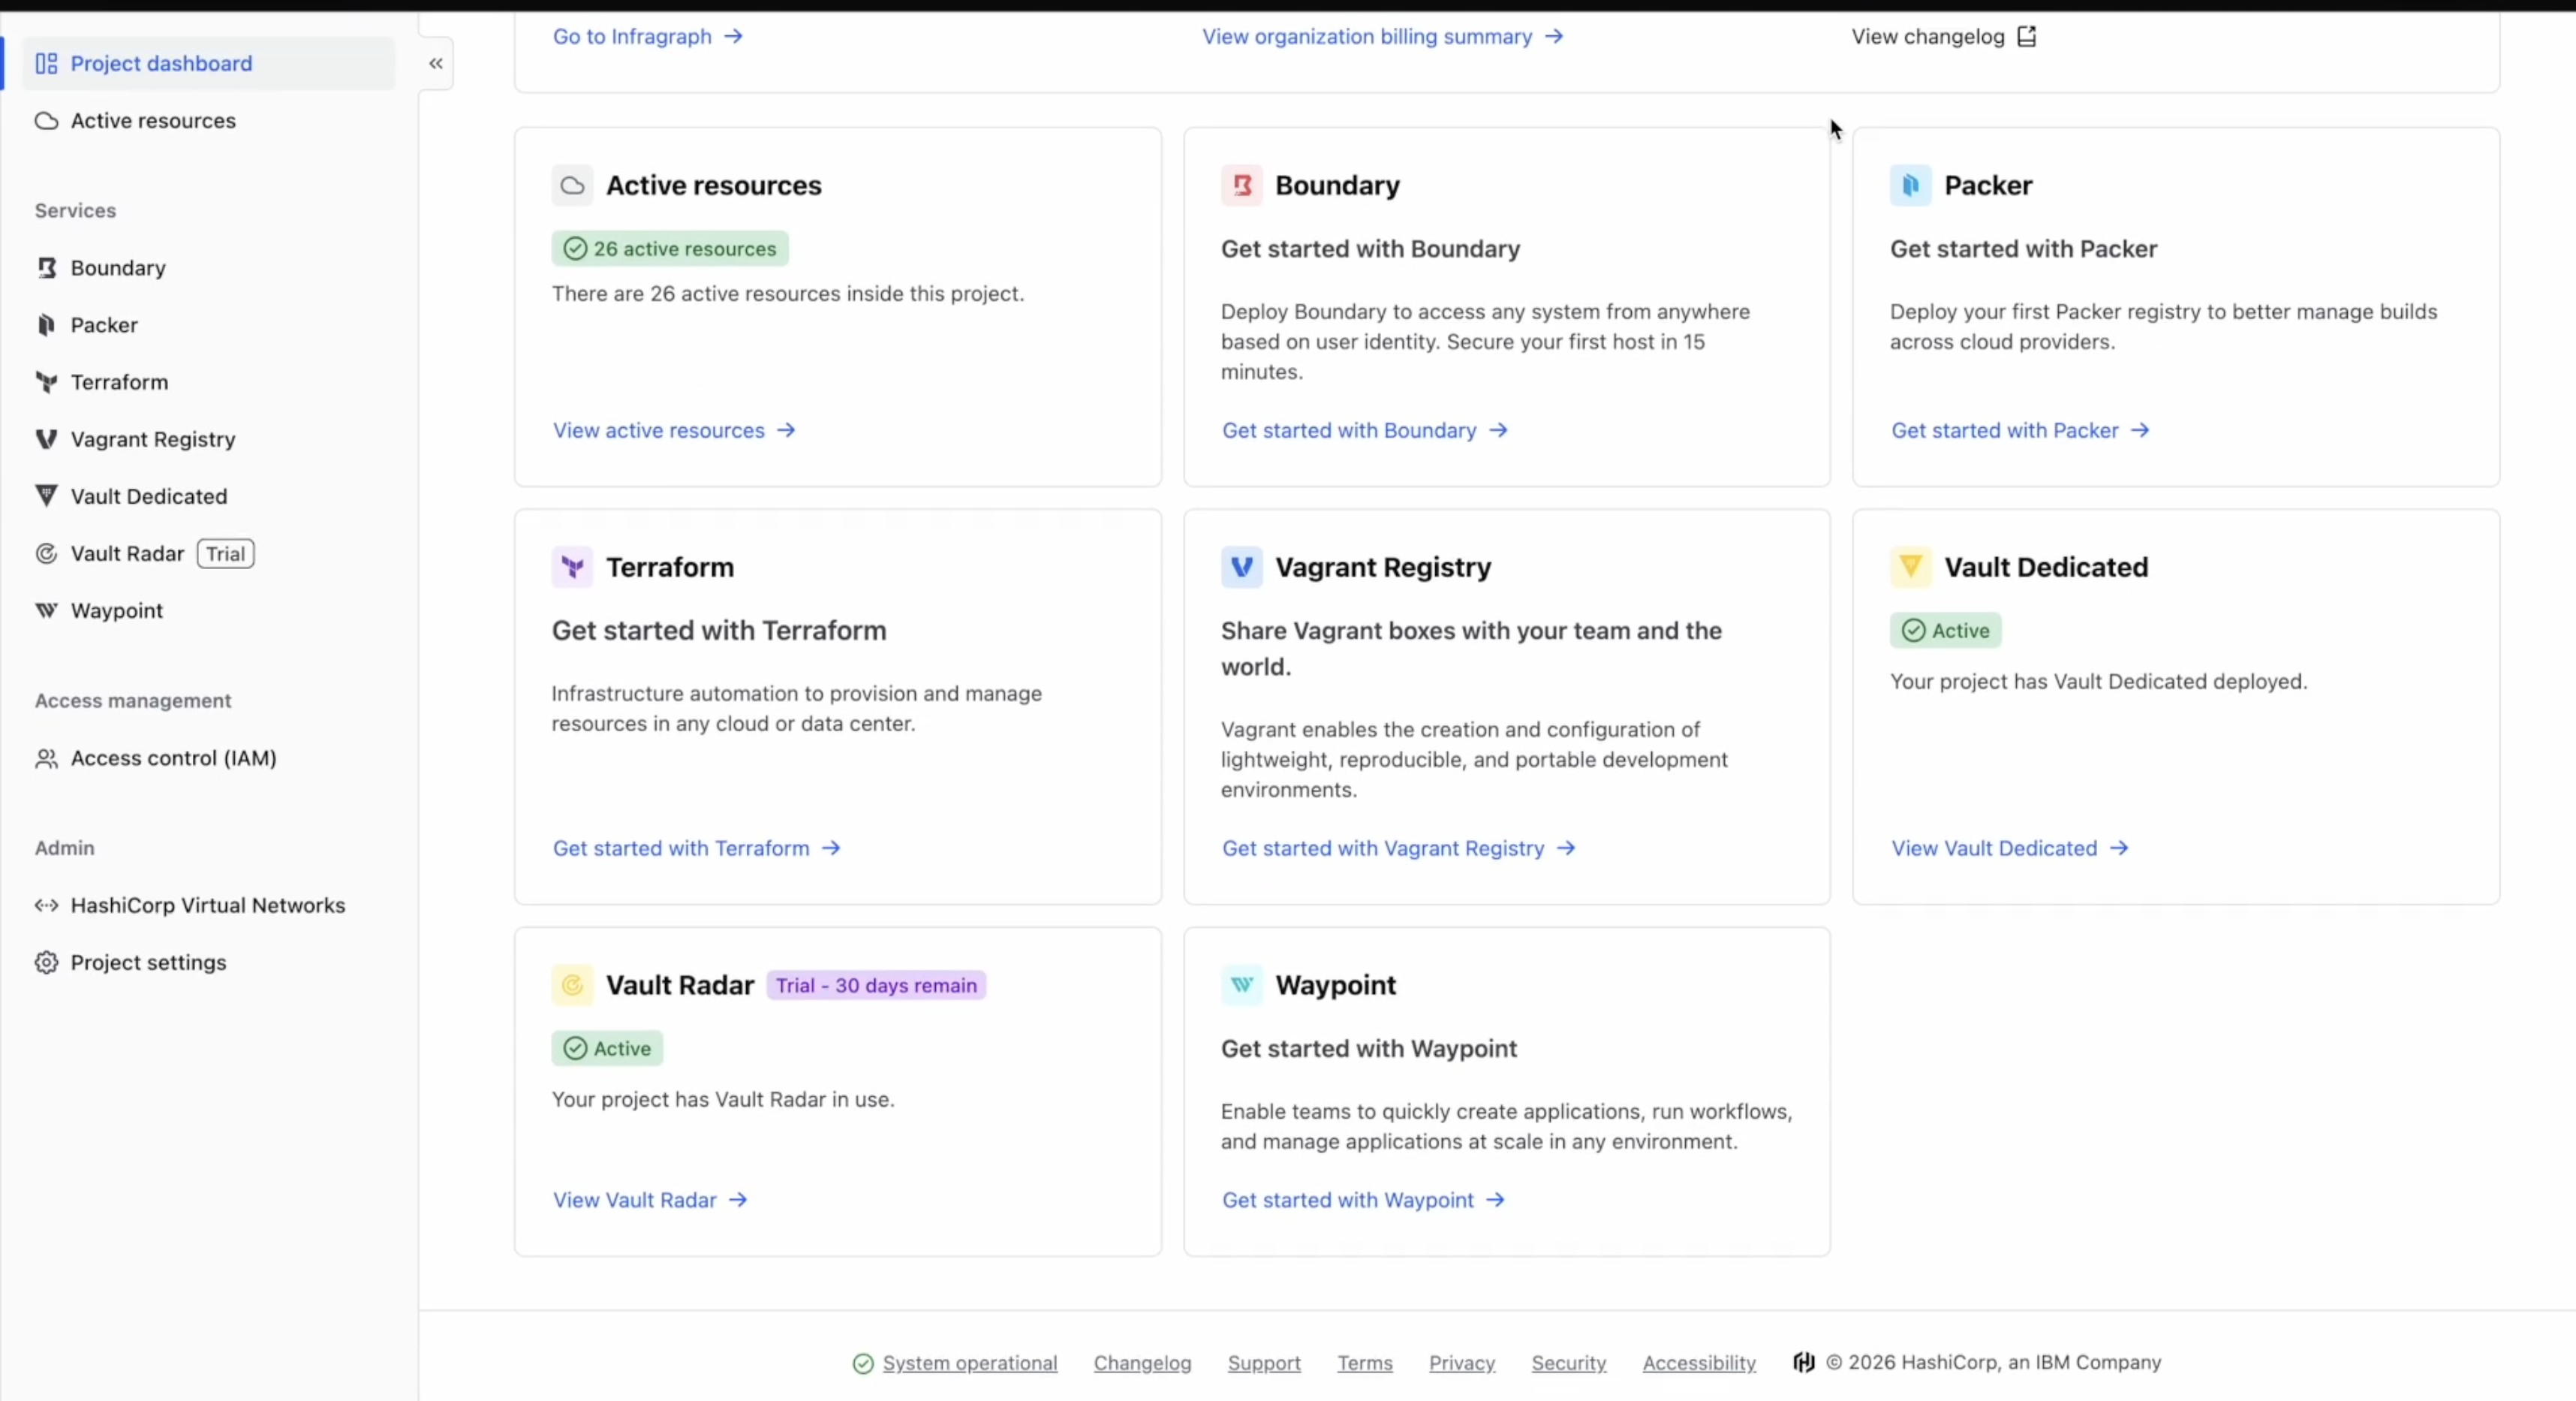Click Get started with Vagrant Registry link
This screenshot has height=1401, width=2576.
pyautogui.click(x=1399, y=848)
